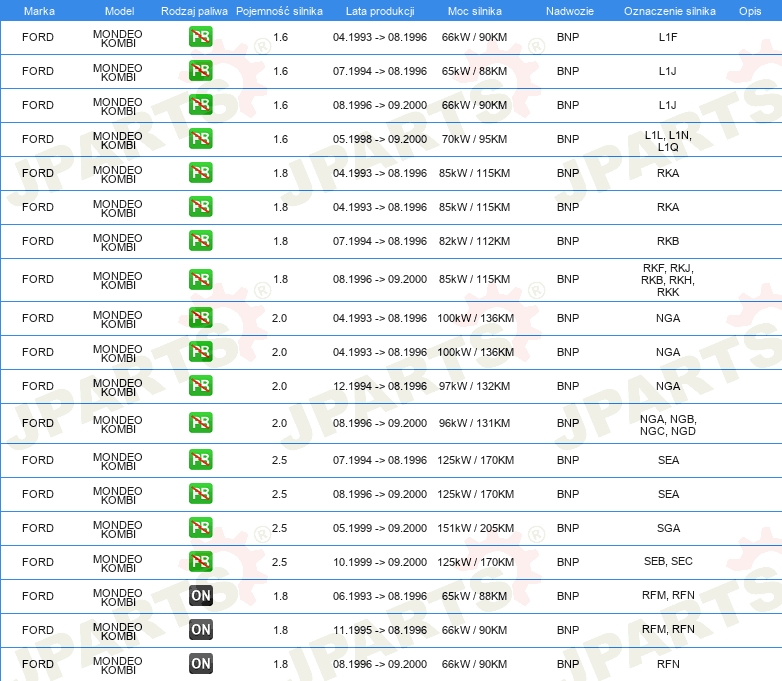Click the petrol icon in the L1J 08.1996 -> 09.2000 row
Image resolution: width=782 pixels, height=681 pixels.
pyautogui.click(x=200, y=105)
